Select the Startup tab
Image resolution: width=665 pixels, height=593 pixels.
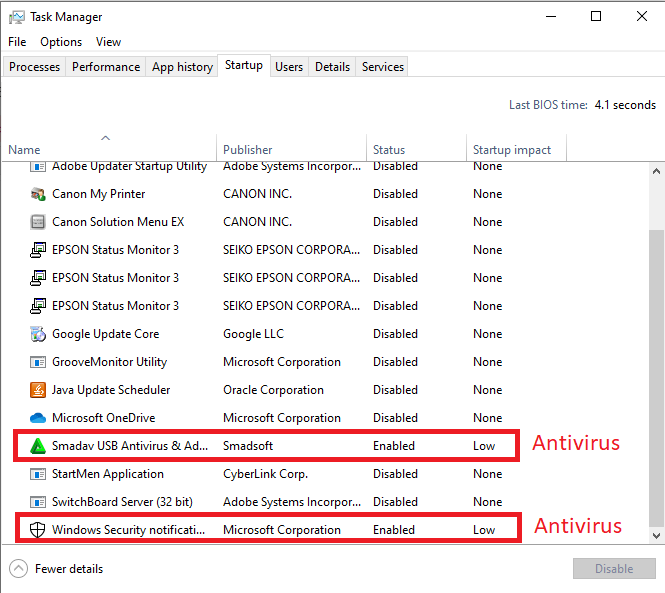click(x=244, y=65)
